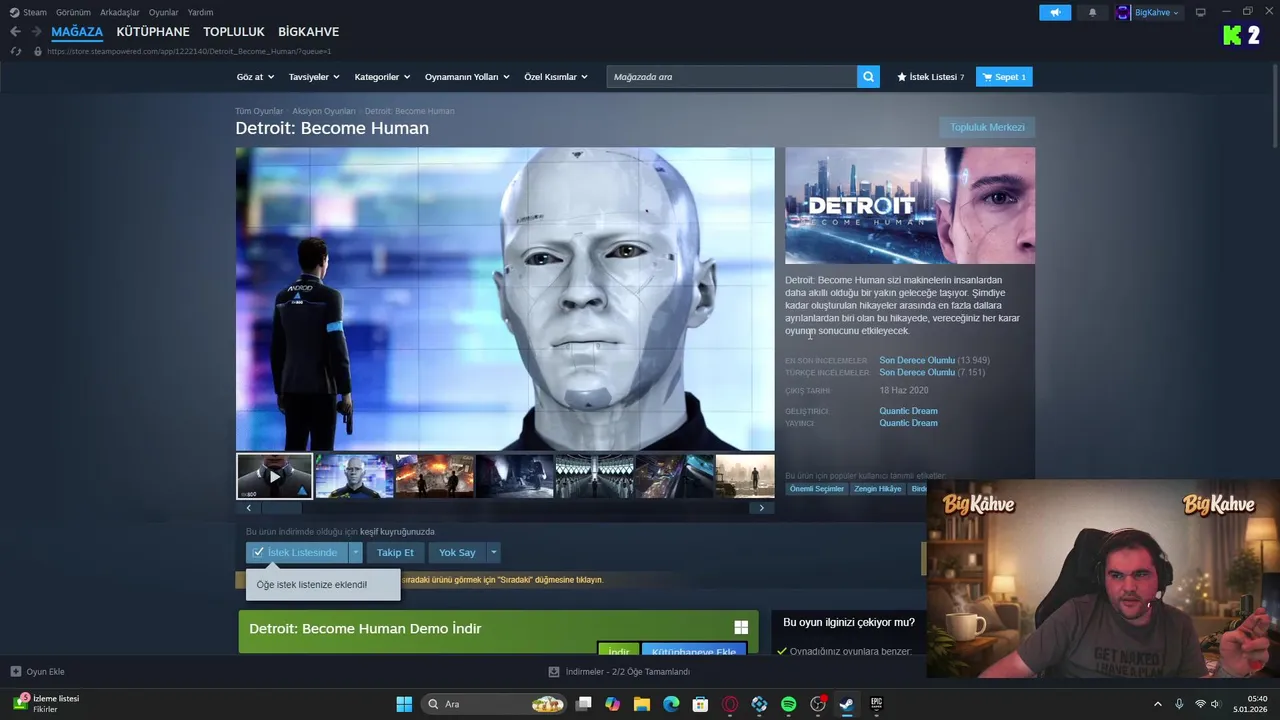Expand the Kategoriler dropdown

pyautogui.click(x=382, y=77)
